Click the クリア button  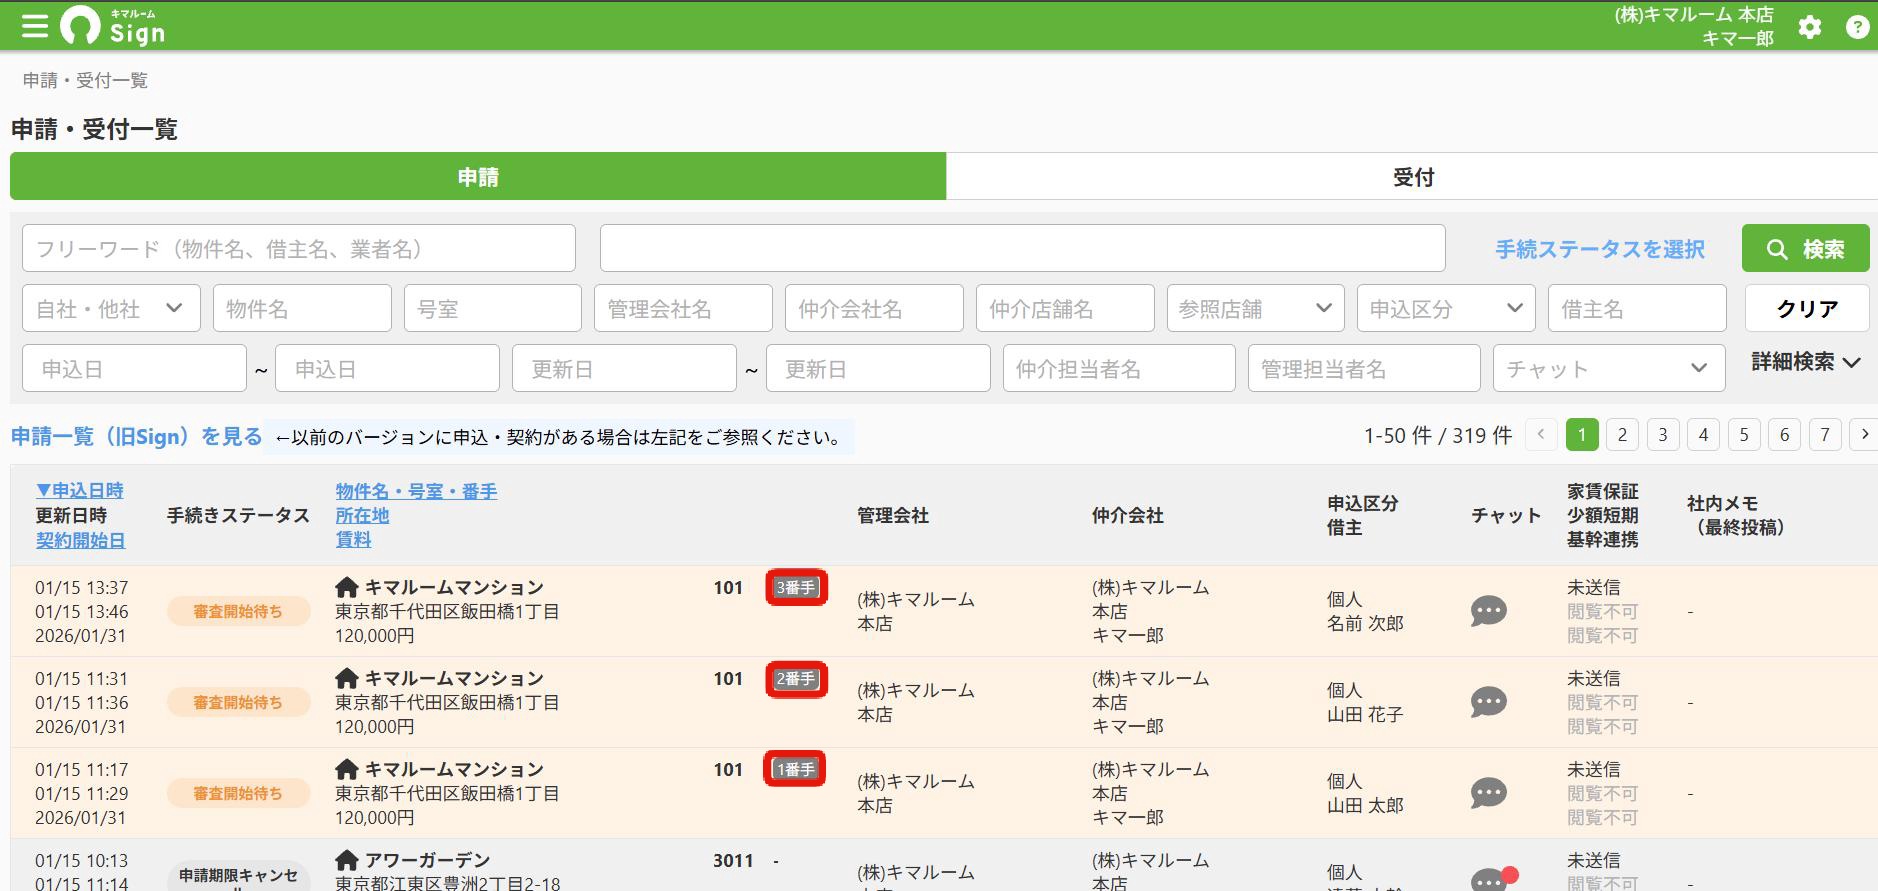click(1807, 308)
